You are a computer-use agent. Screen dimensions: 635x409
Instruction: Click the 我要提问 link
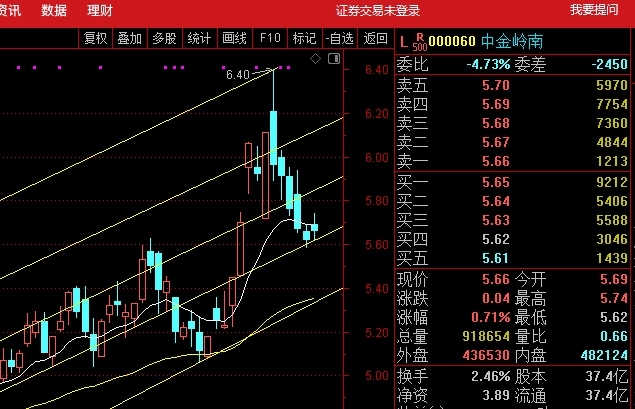point(594,10)
